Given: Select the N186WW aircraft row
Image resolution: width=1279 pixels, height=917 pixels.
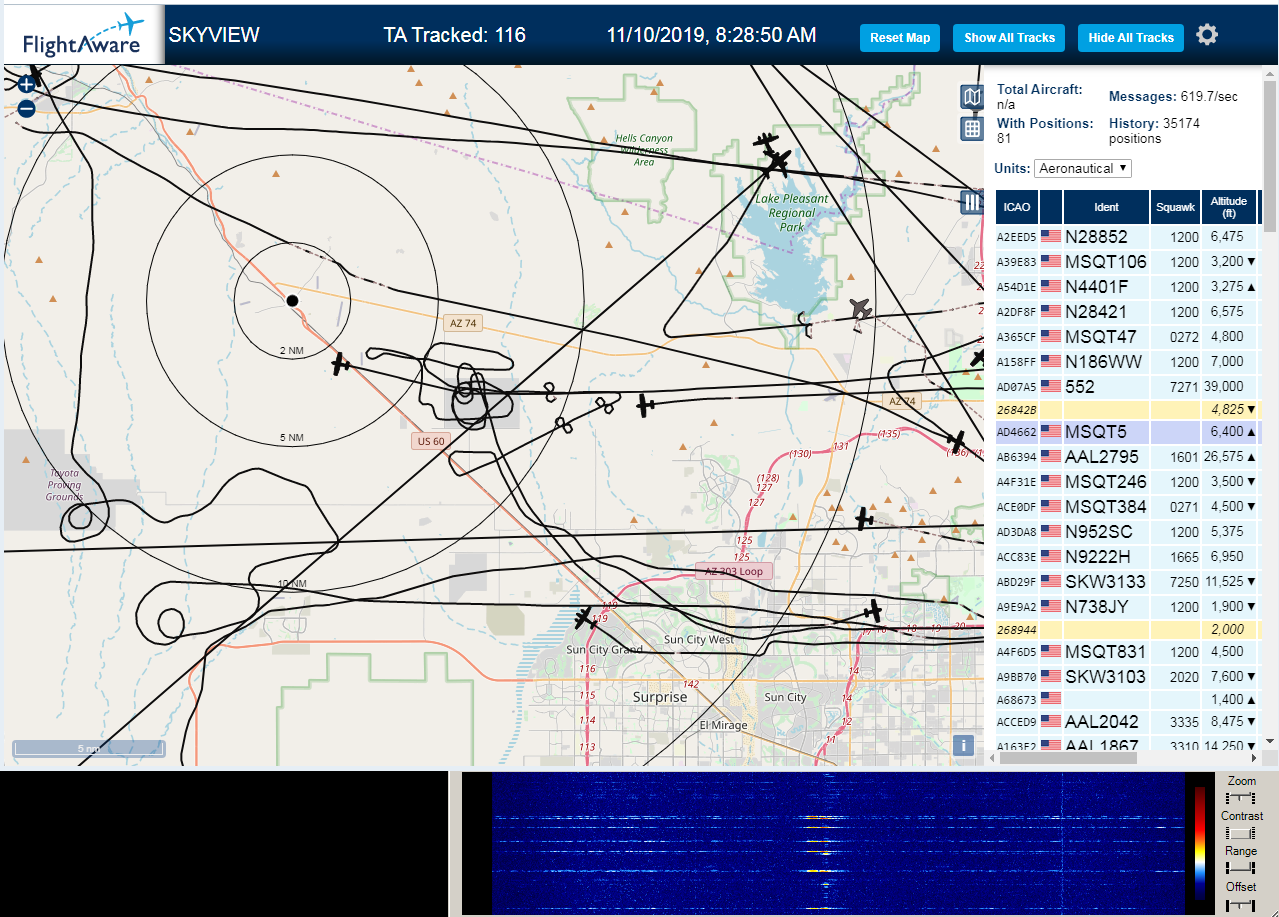Looking at the screenshot, I should coord(1129,361).
